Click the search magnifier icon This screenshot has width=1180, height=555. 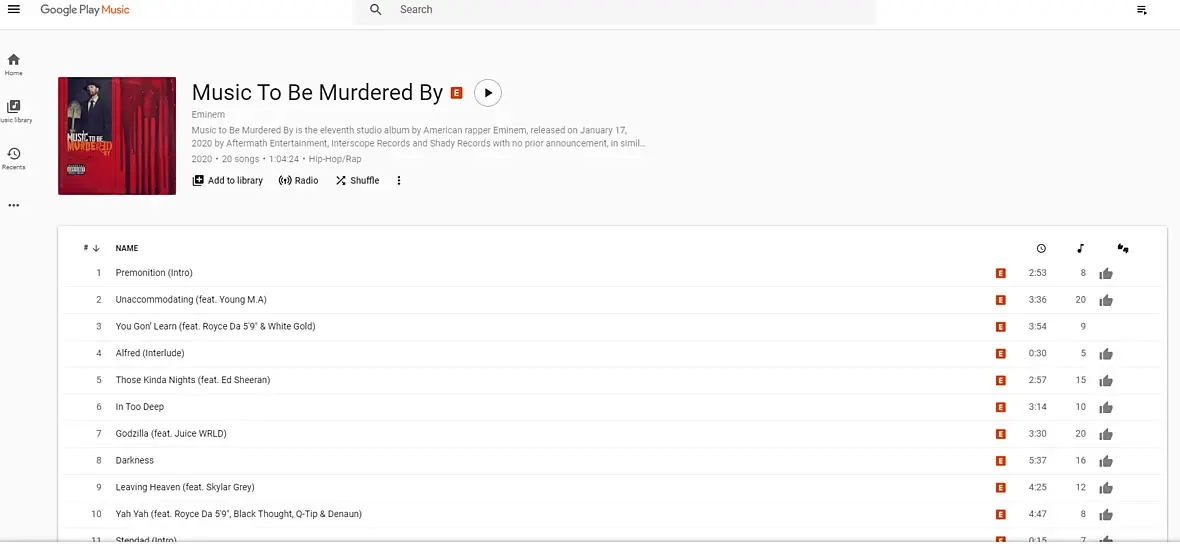point(376,10)
